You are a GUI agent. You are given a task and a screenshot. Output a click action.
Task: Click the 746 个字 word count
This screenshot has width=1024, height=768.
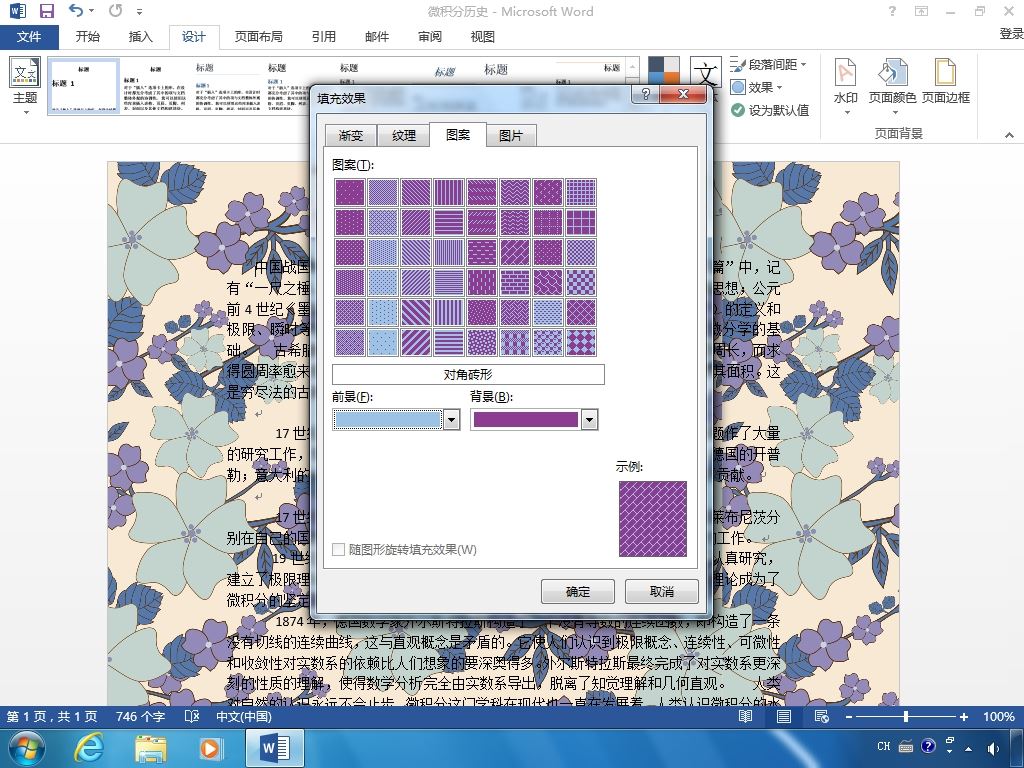(140, 716)
